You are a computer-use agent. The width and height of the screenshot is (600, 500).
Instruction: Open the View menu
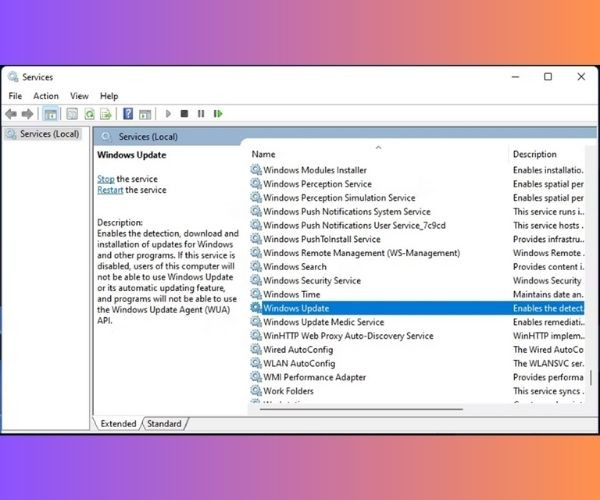pos(79,96)
